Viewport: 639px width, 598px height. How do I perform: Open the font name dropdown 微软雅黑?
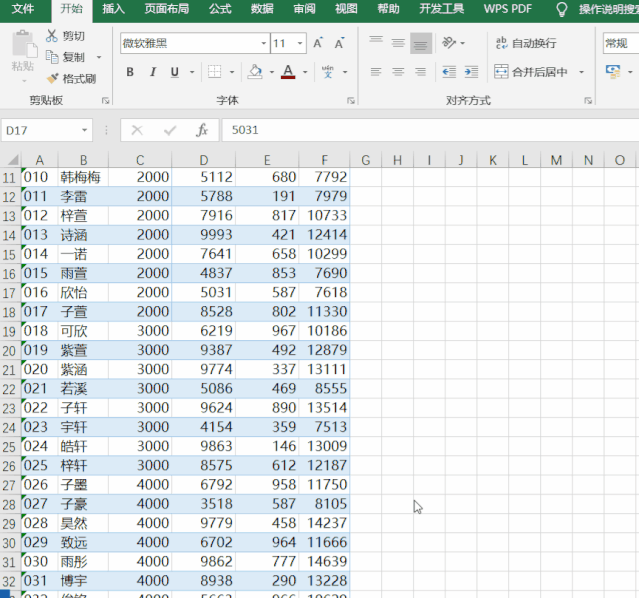pos(264,43)
